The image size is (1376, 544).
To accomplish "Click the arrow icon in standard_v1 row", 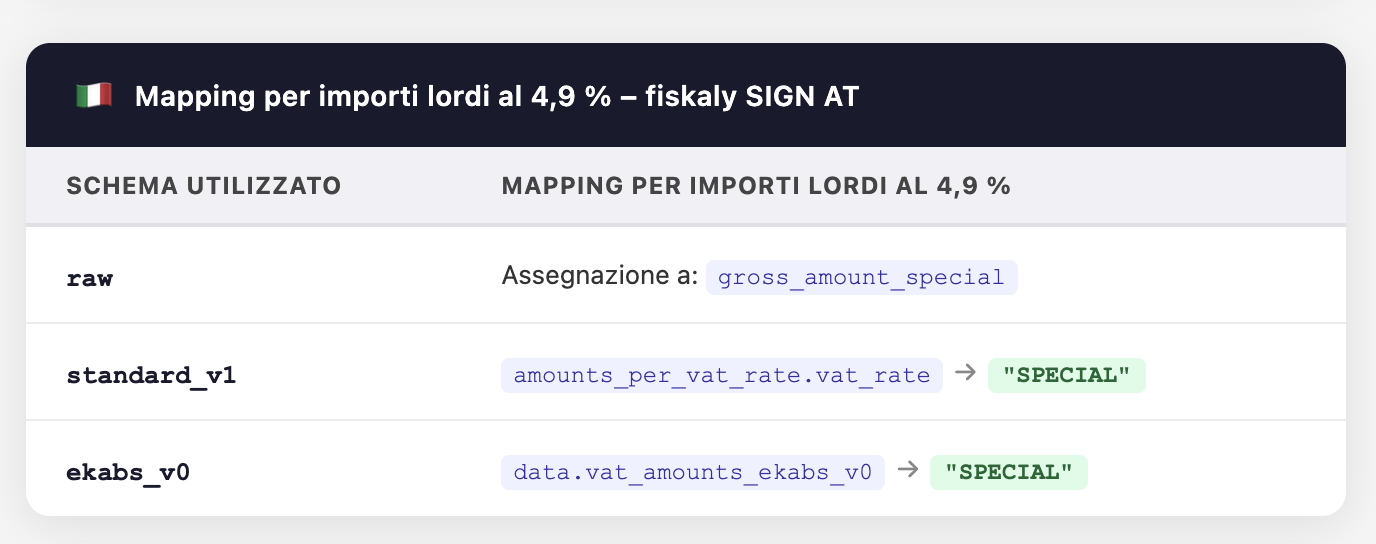I will click(965, 374).
